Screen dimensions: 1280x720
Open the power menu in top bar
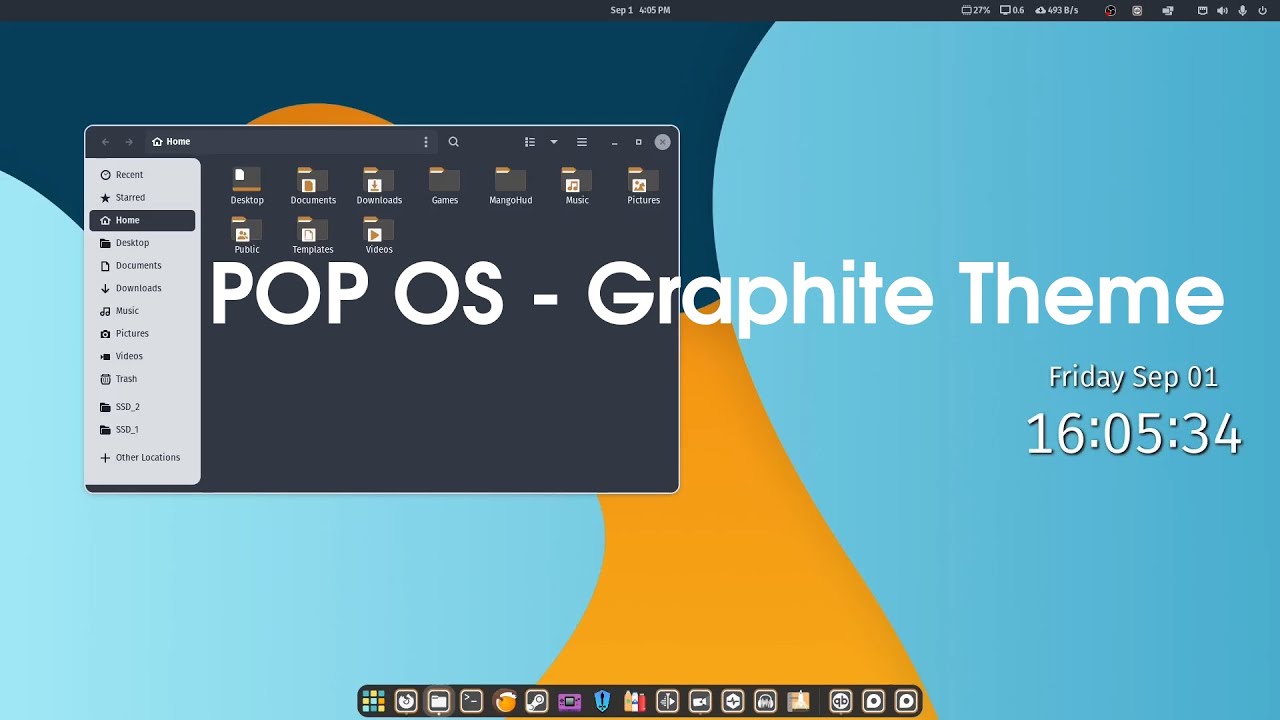click(1262, 10)
